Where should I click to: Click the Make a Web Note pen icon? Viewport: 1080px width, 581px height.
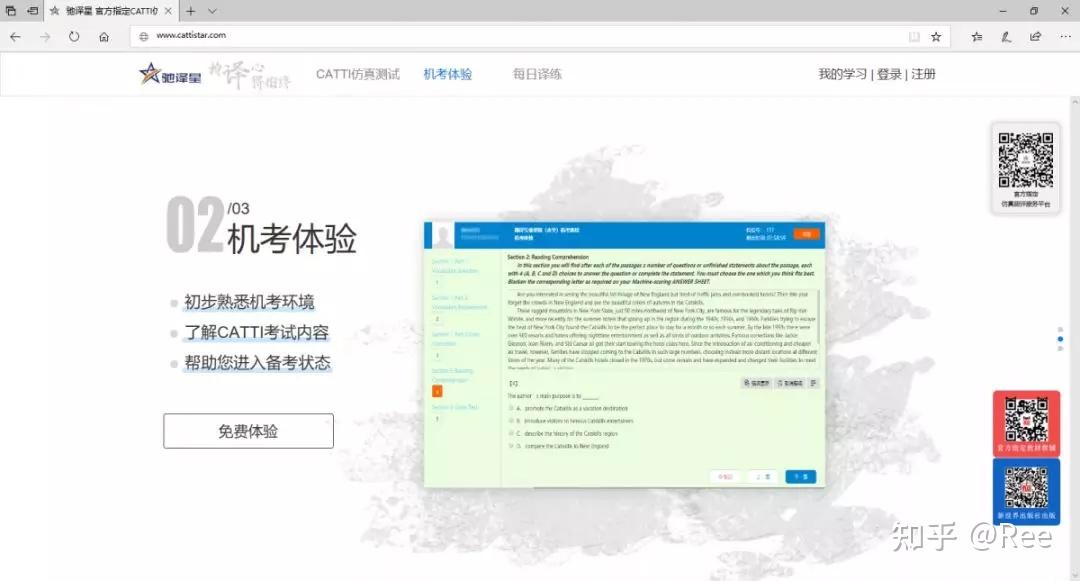[1006, 36]
